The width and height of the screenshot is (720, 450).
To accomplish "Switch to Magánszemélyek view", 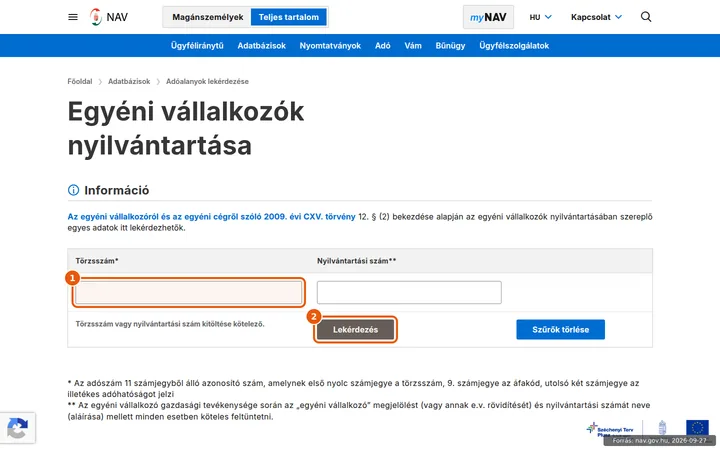I will pyautogui.click(x=208, y=17).
